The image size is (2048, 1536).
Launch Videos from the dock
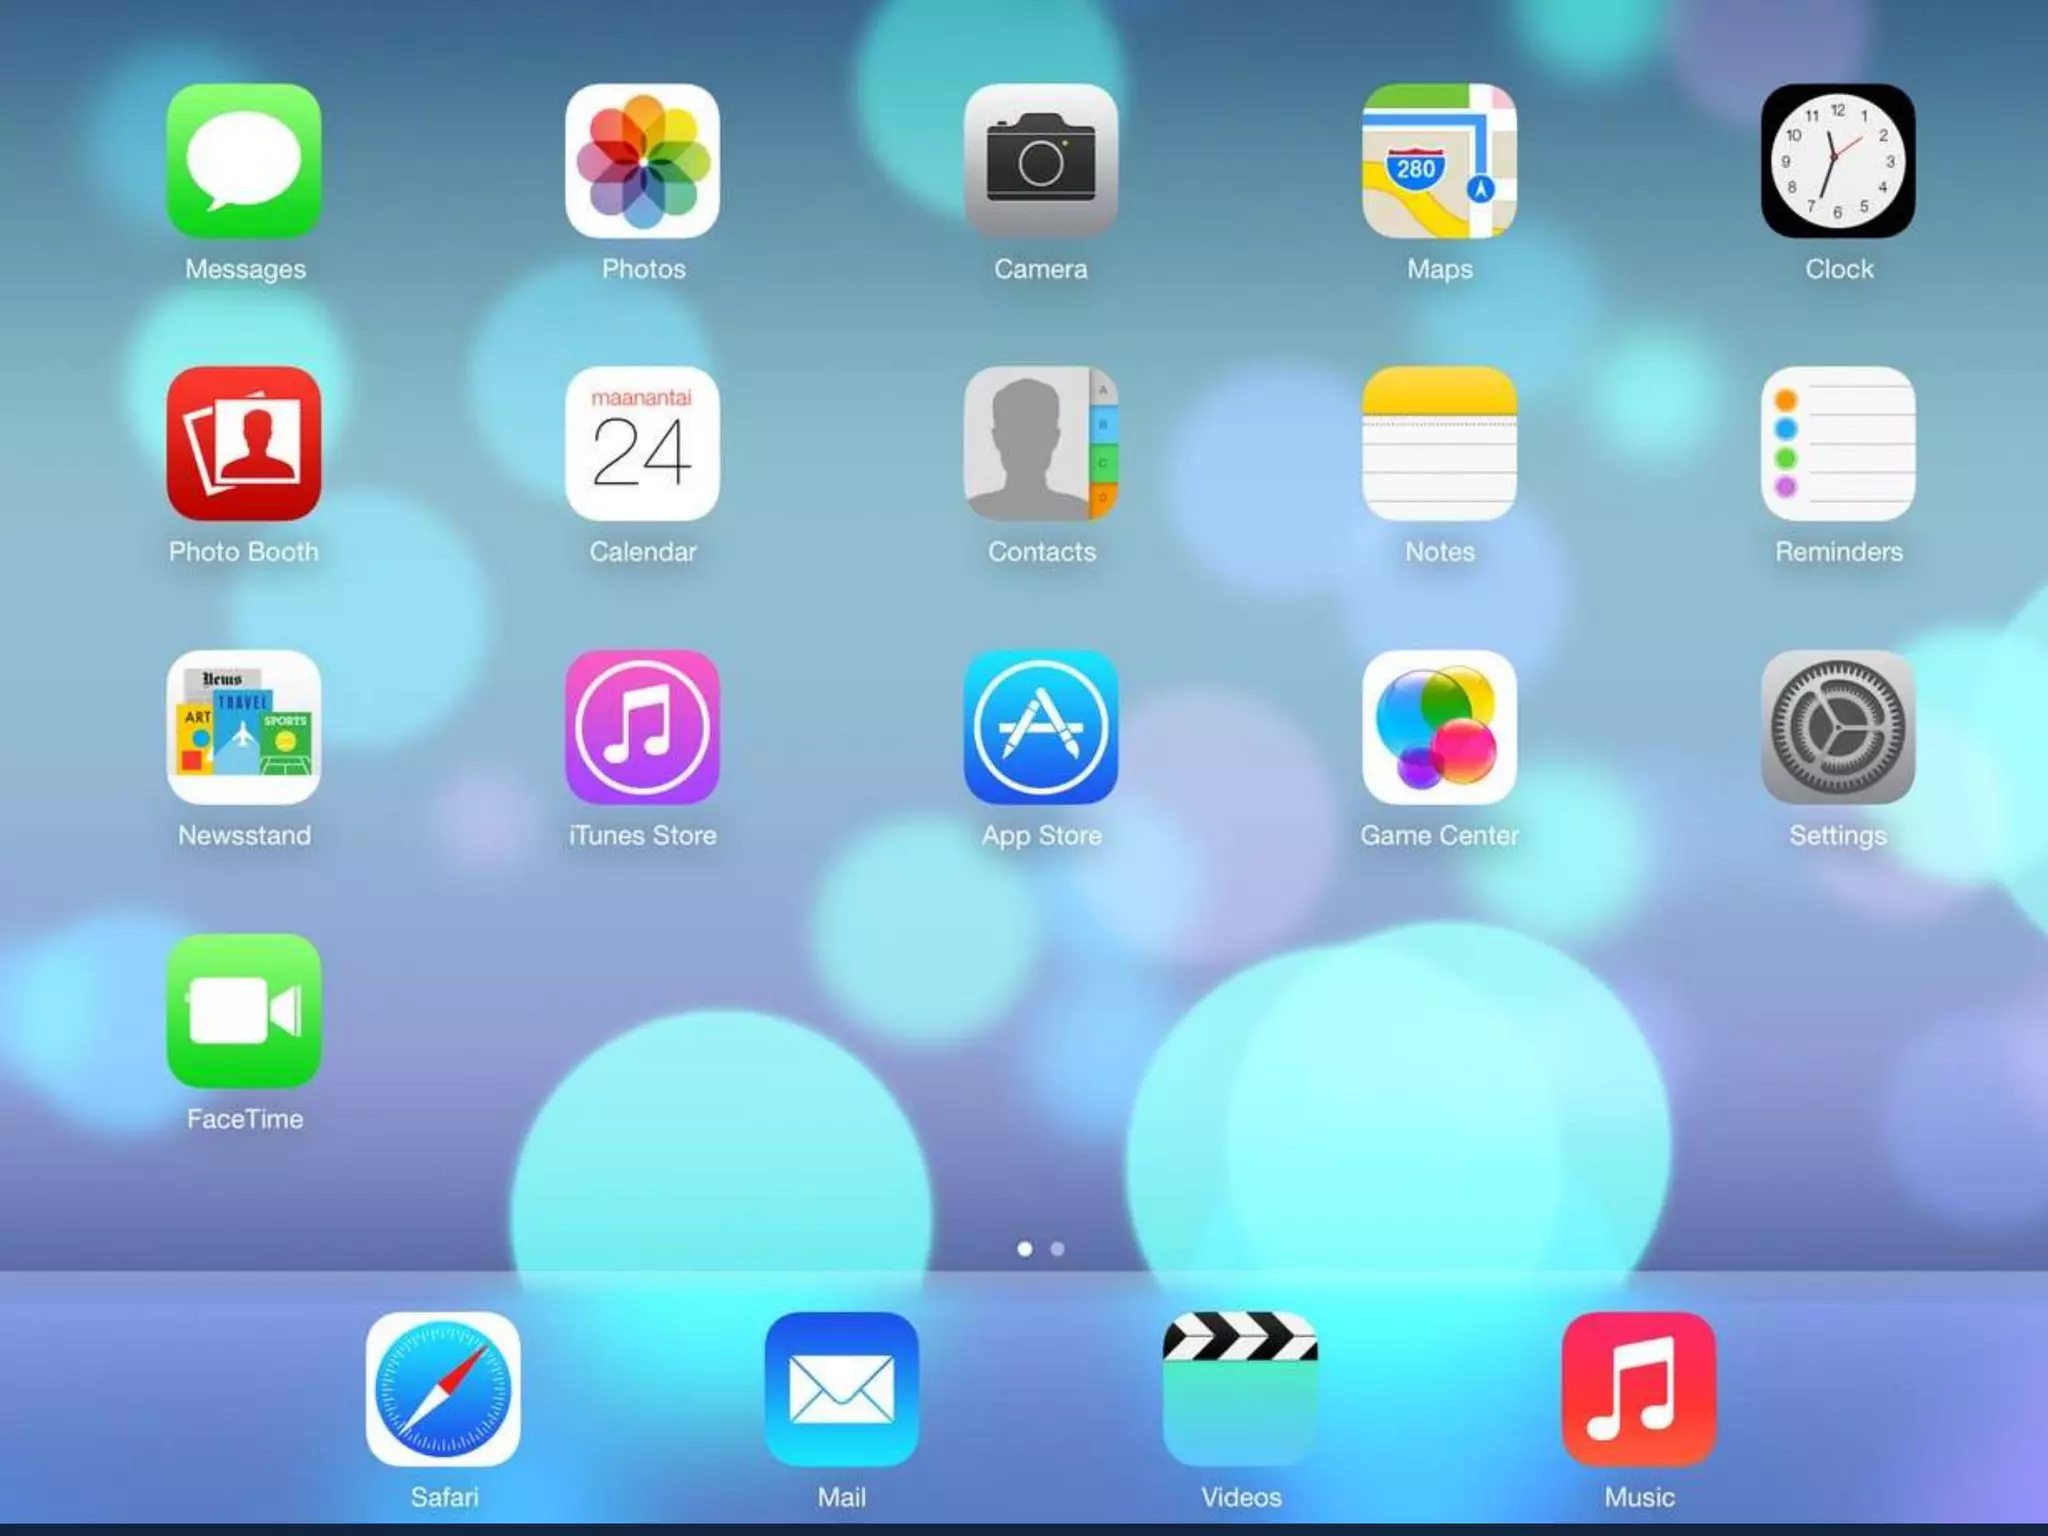[1240, 1389]
